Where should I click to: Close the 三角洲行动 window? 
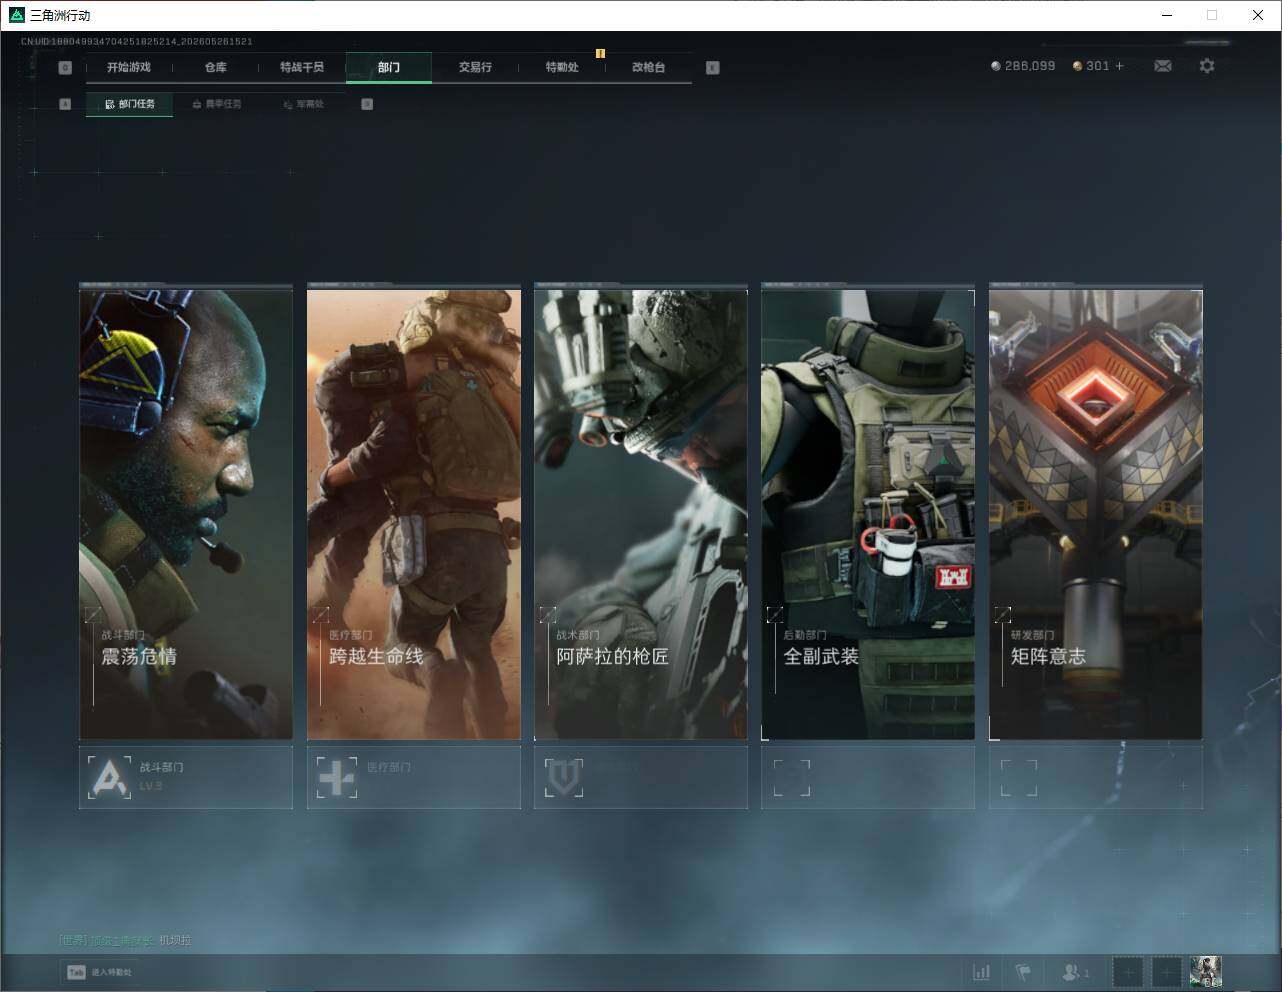click(x=1258, y=15)
